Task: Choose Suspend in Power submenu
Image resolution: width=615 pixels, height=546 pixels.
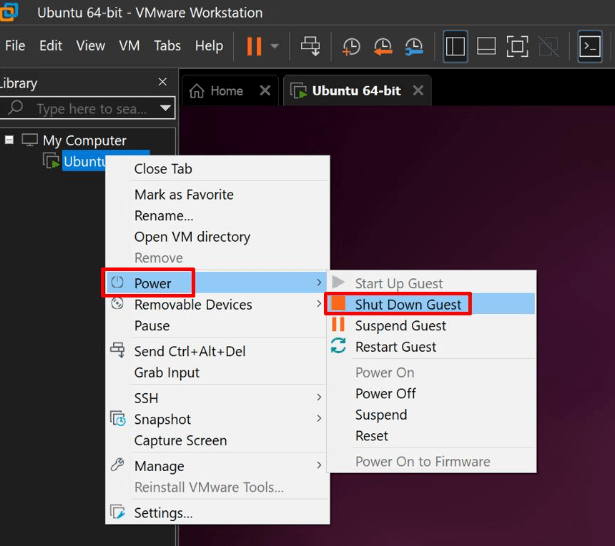Action: pos(431,415)
